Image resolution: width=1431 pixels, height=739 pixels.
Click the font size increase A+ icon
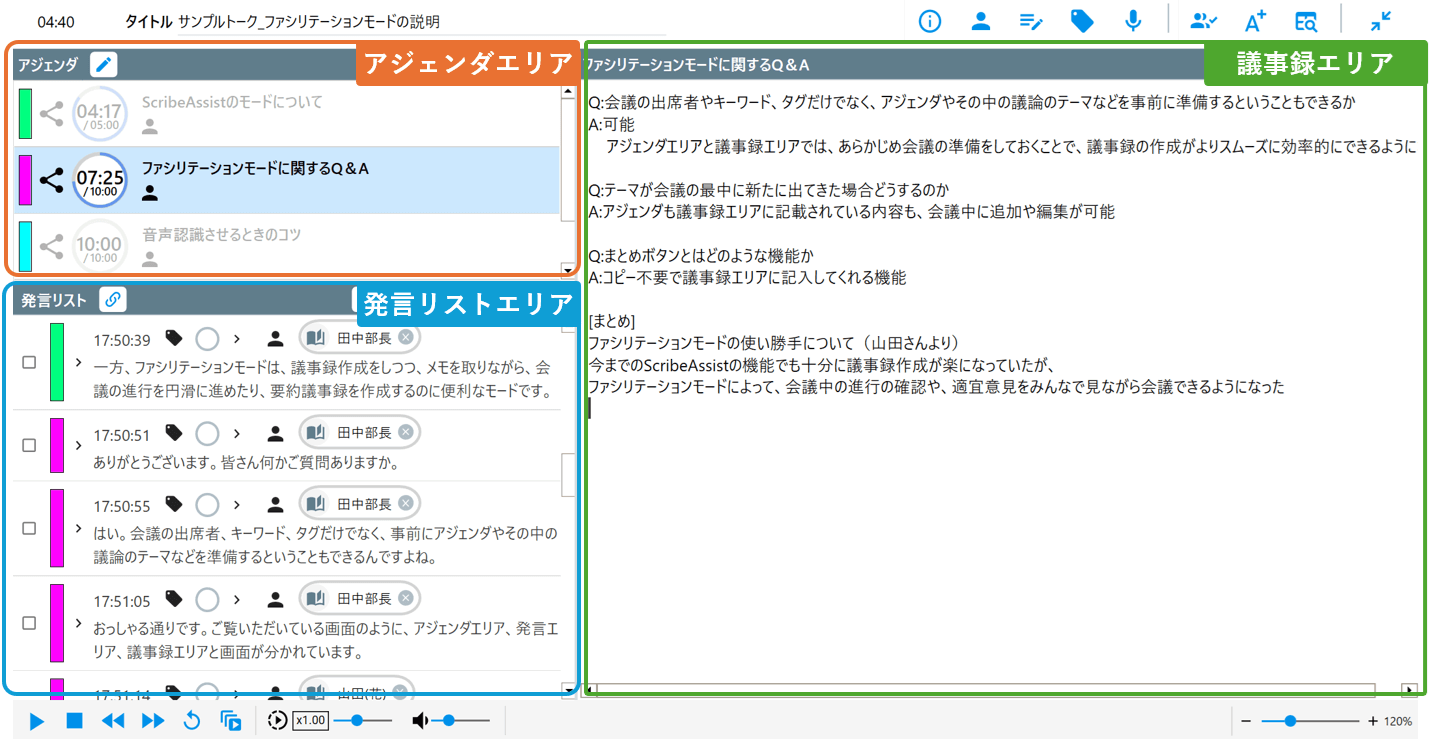point(1255,21)
